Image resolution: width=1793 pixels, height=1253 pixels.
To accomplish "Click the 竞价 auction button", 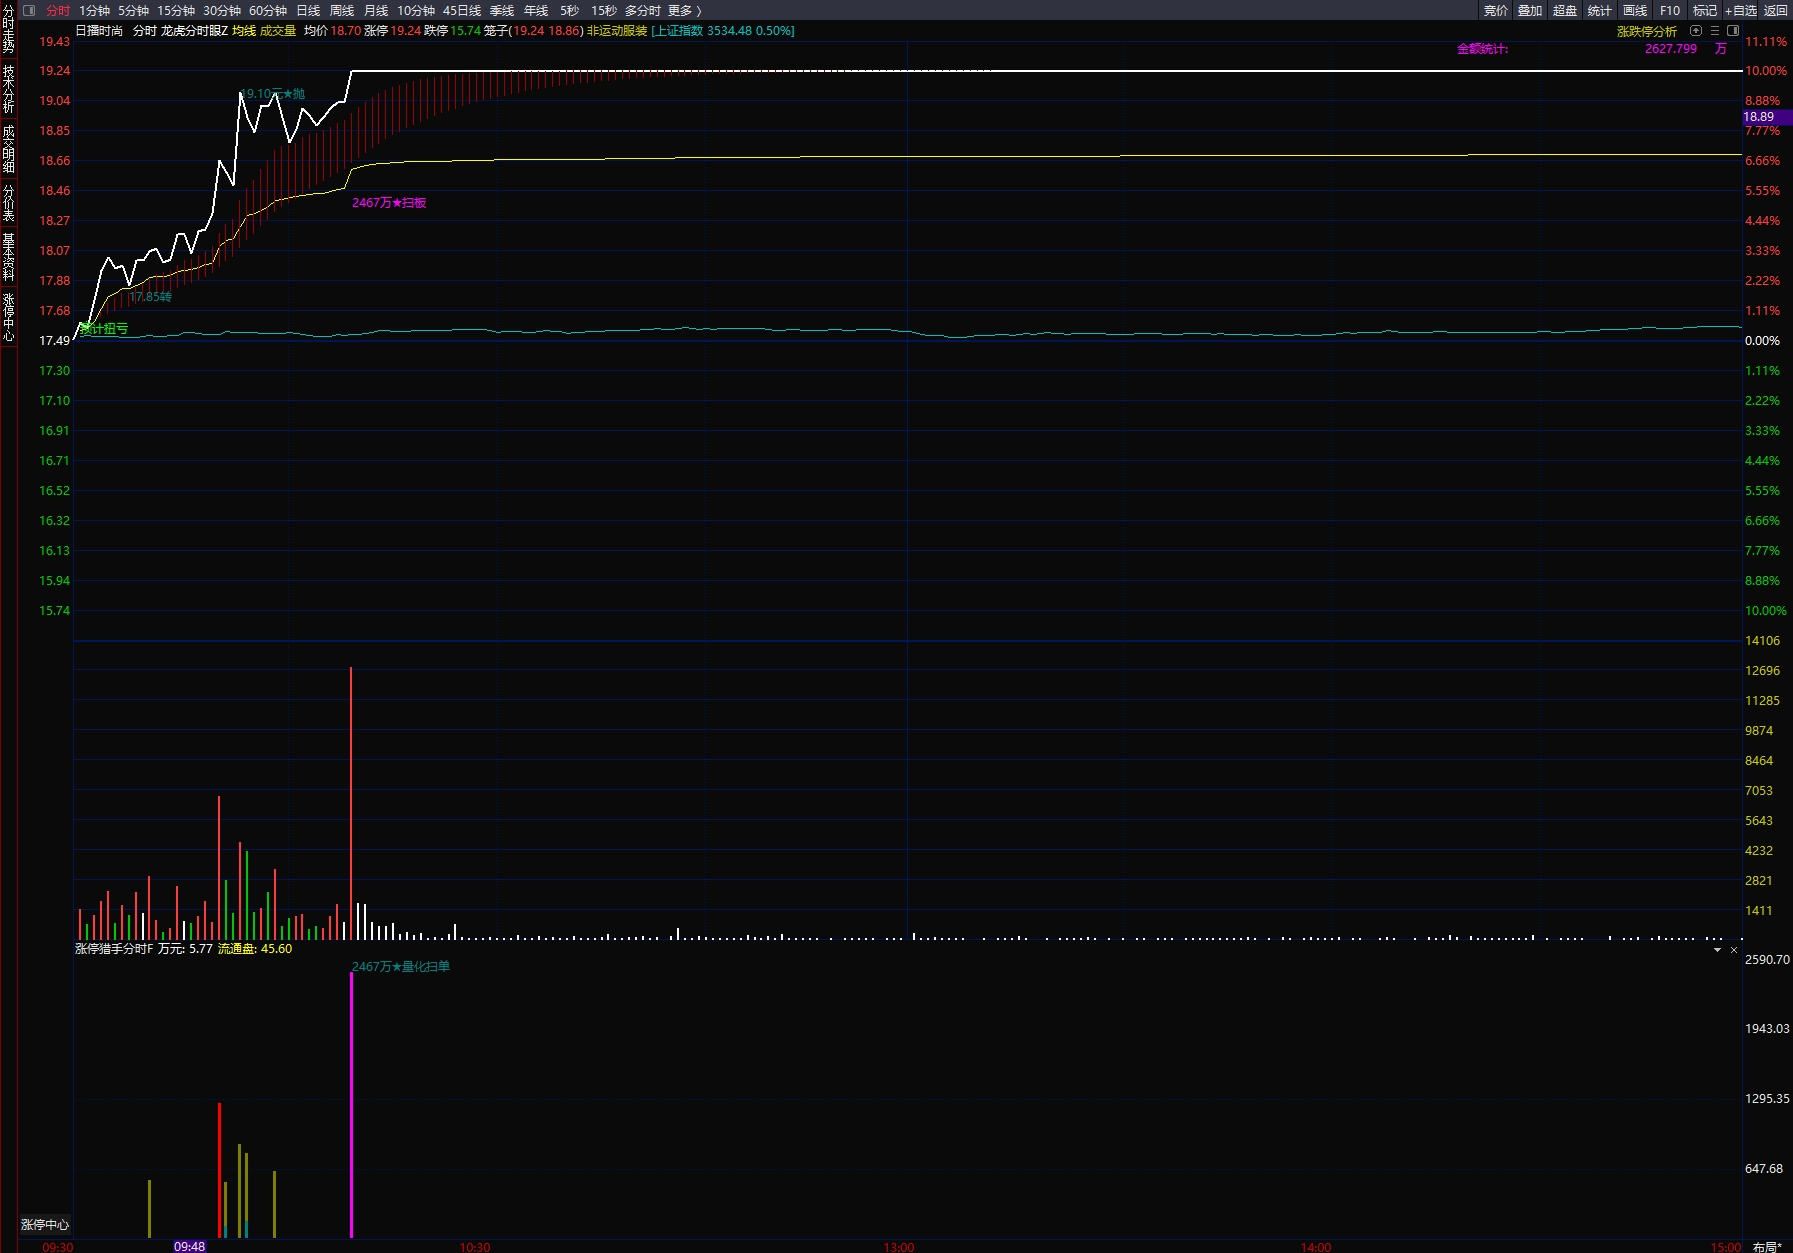I will coord(1495,11).
